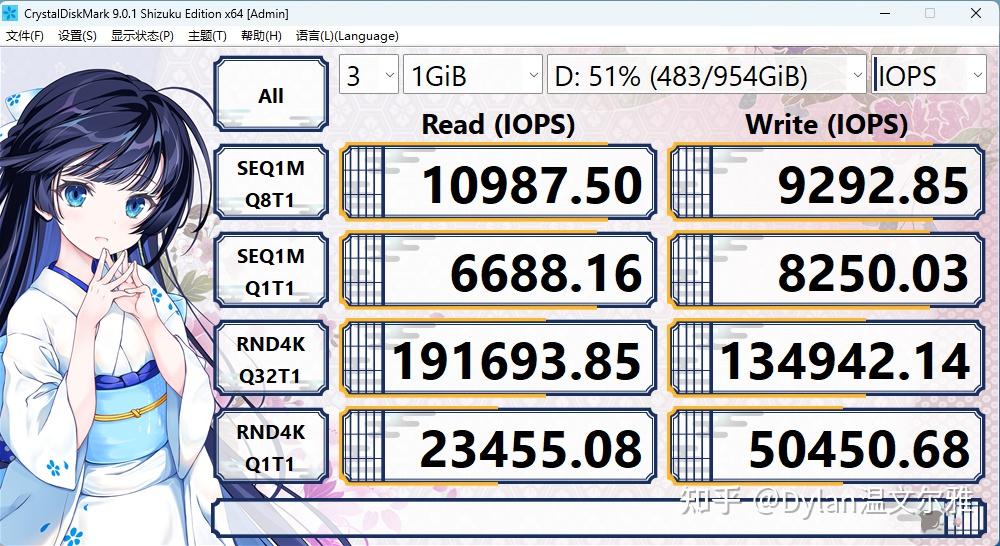The height and width of the screenshot is (546, 1000).
Task: Open the test count dropdown showing 3
Action: point(369,75)
